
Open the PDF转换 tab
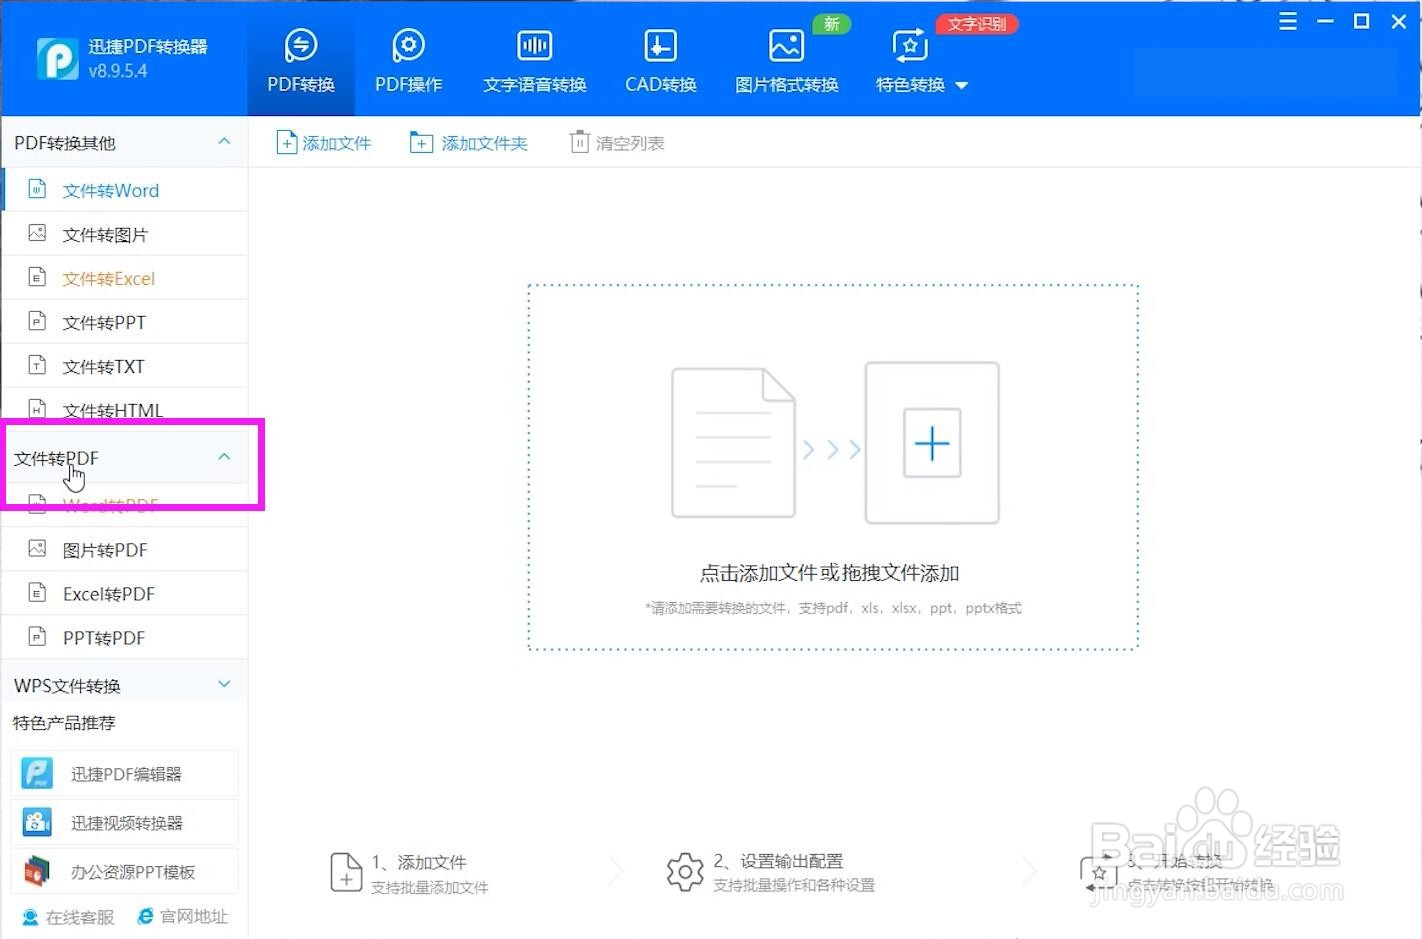[300, 60]
